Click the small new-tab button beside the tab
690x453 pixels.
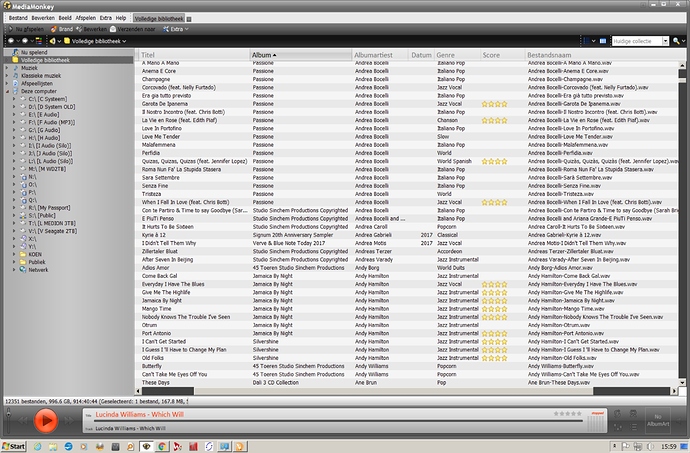[189, 19]
